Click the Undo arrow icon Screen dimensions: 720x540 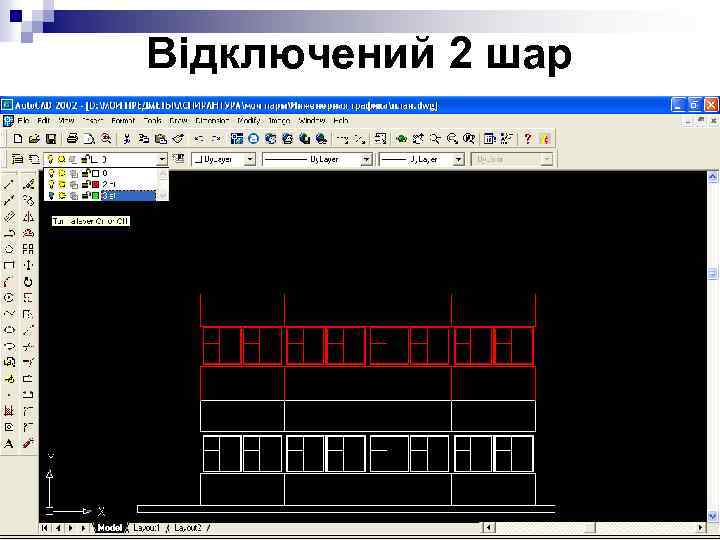[x=199, y=138]
